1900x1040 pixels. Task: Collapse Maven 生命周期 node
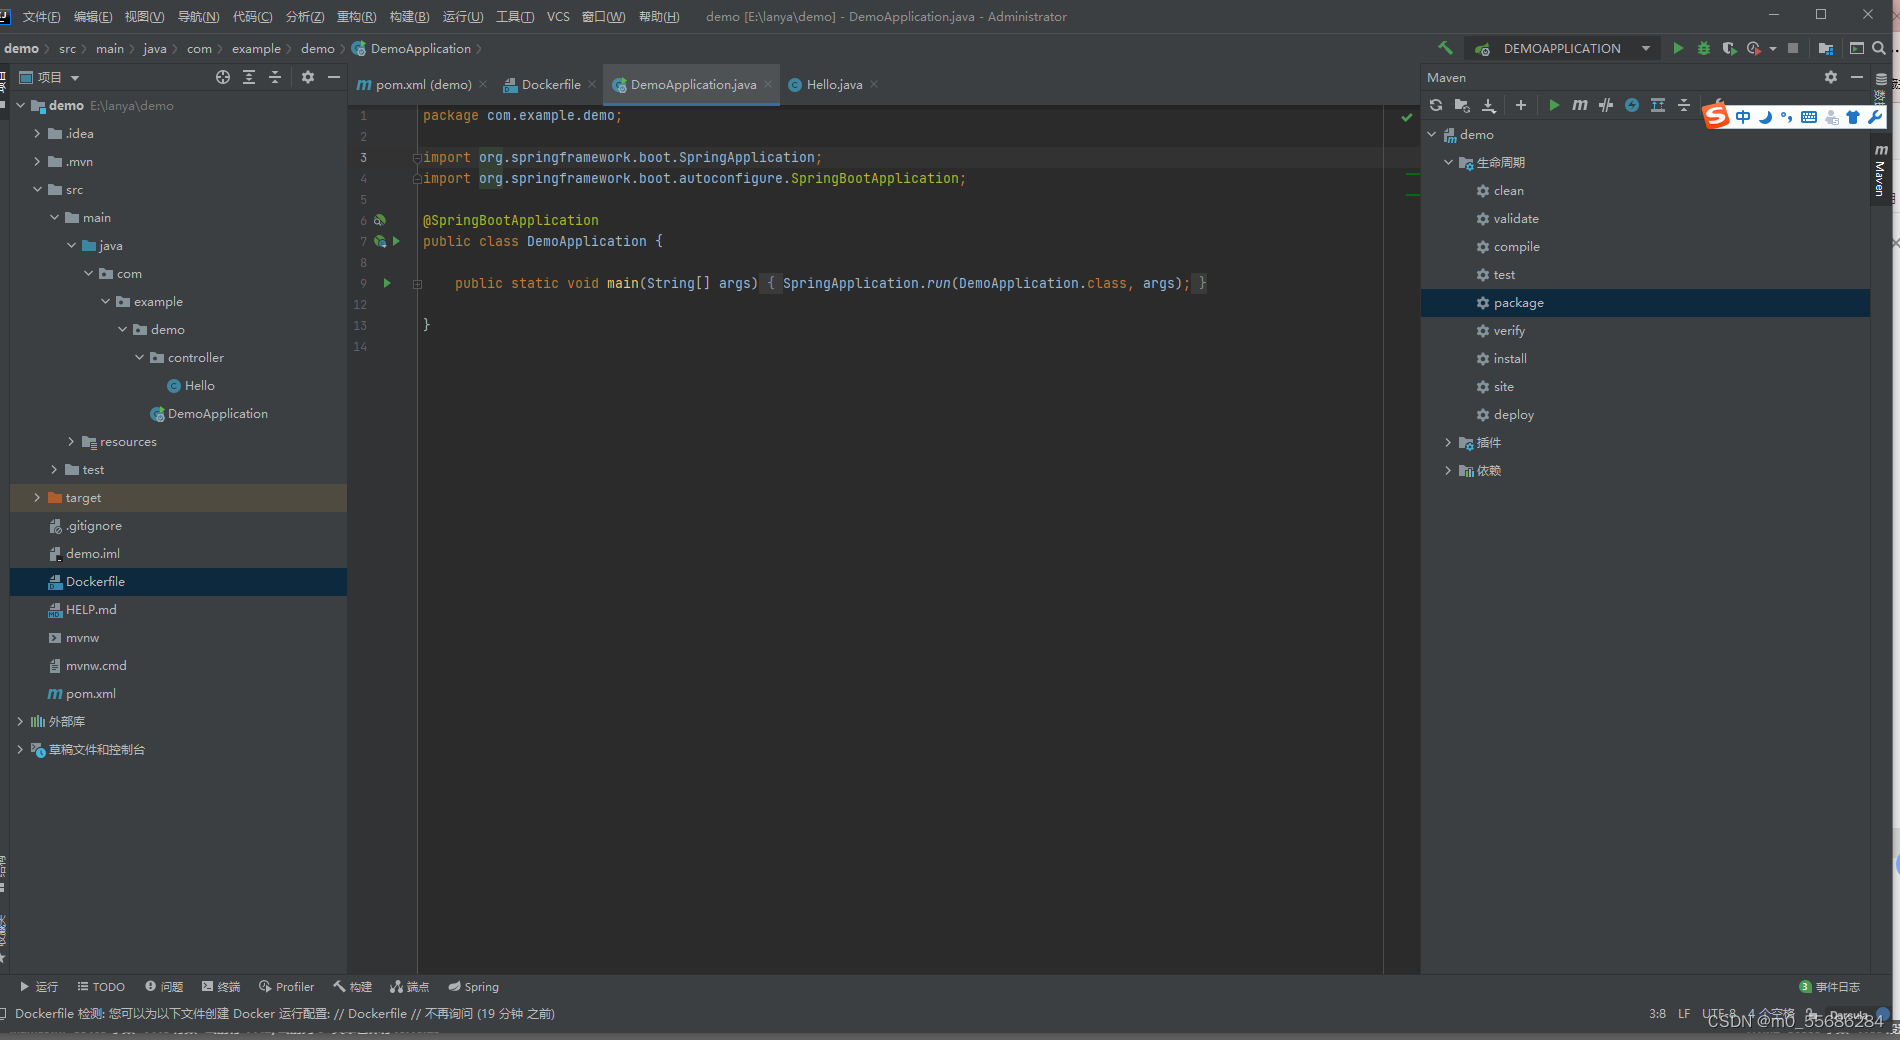coord(1448,162)
